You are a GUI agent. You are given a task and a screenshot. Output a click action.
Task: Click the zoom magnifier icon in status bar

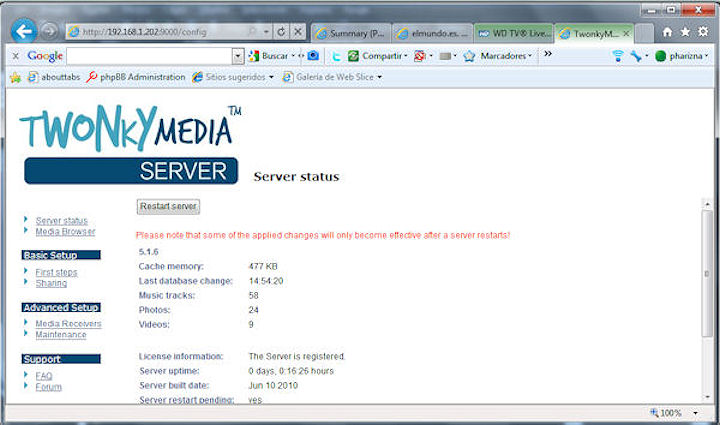pos(654,413)
